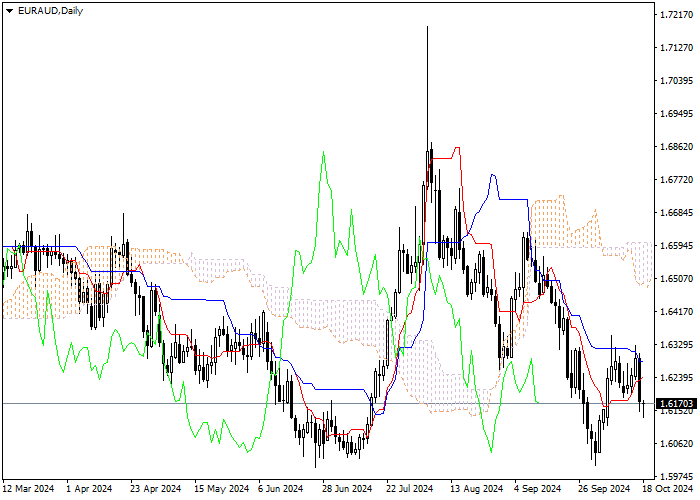The image size is (700, 500).
Task: Click the 1.66845 price scale label
Action: [x=676, y=213]
